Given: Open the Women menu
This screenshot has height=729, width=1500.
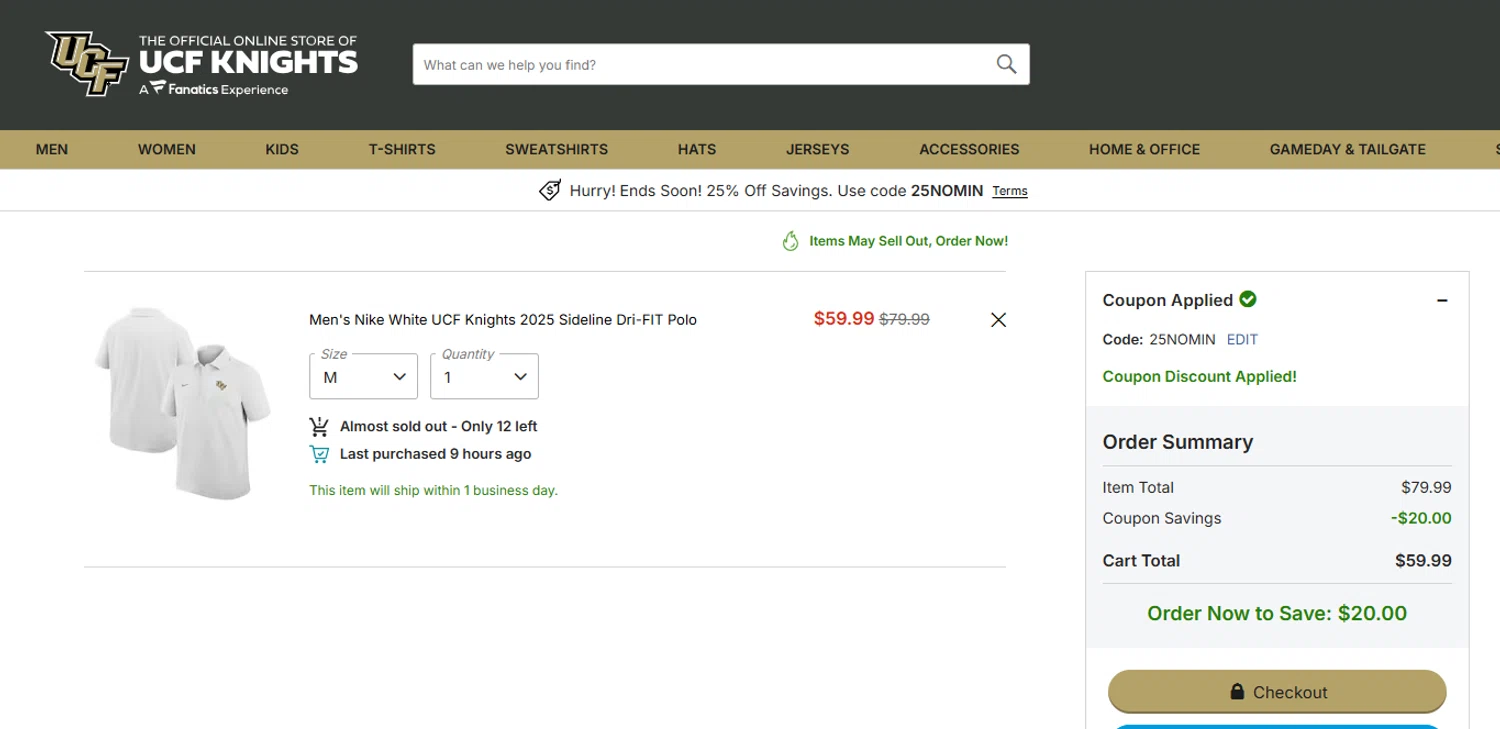Looking at the screenshot, I should 167,149.
